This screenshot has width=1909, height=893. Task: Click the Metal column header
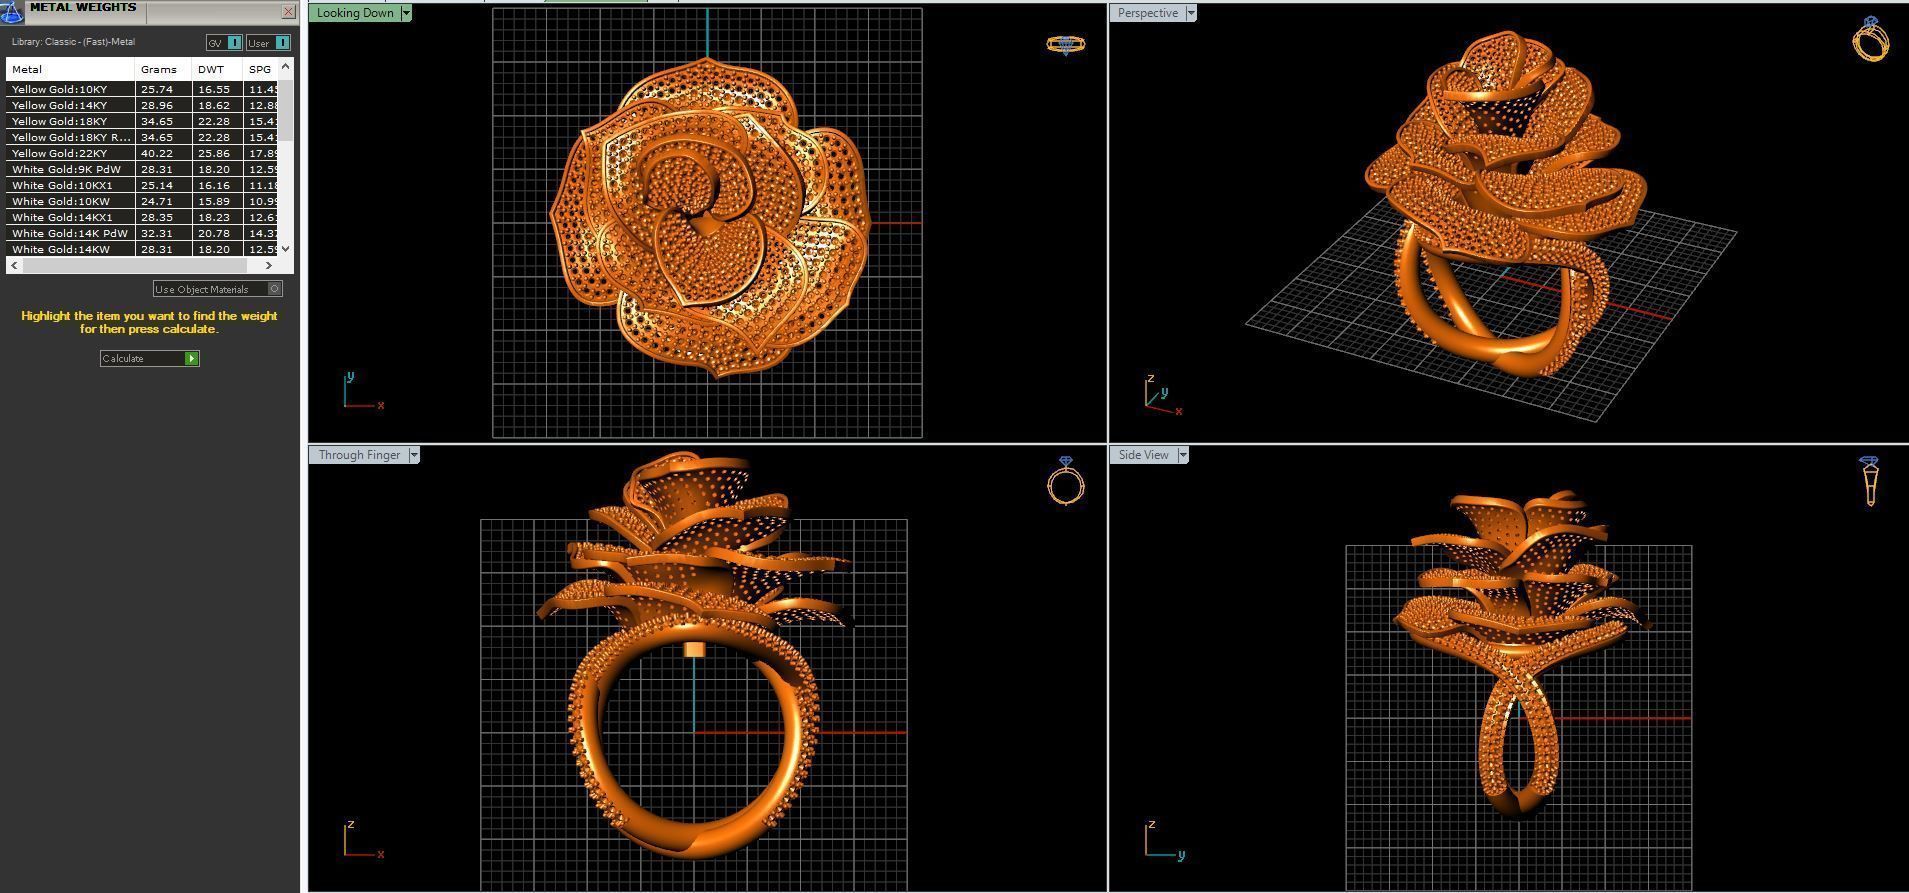(x=70, y=69)
